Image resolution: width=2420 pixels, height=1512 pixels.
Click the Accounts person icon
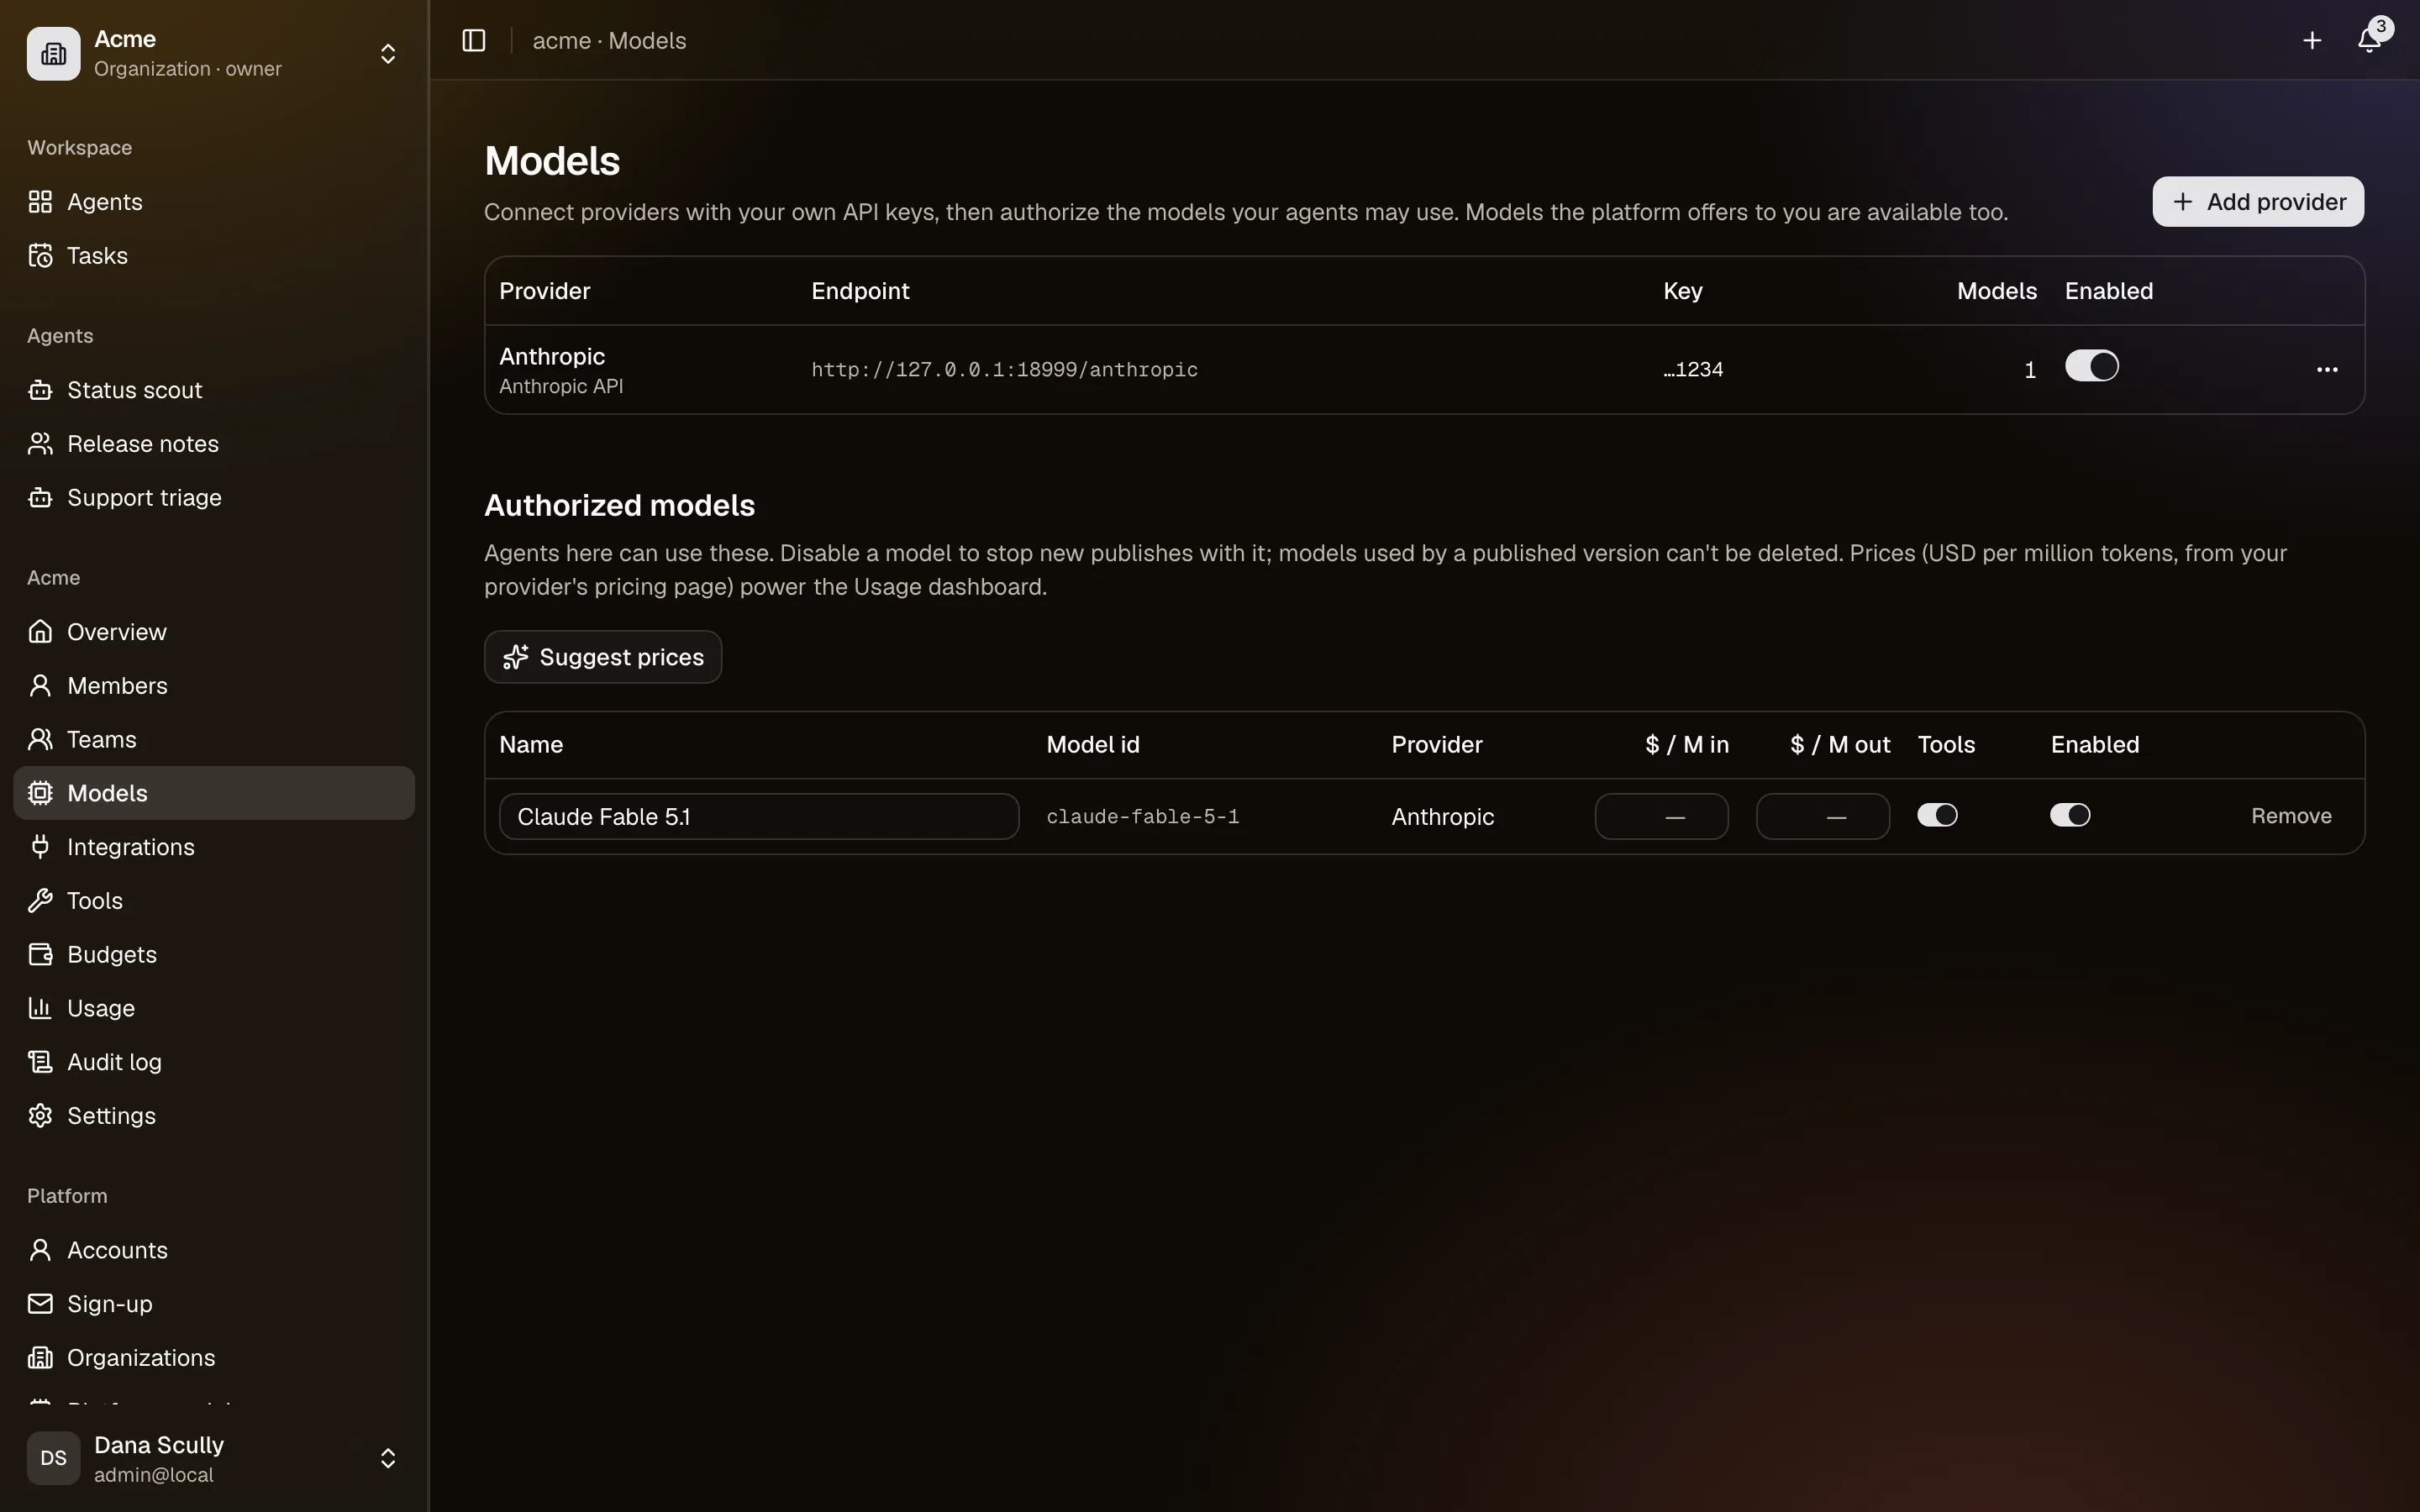[40, 1250]
